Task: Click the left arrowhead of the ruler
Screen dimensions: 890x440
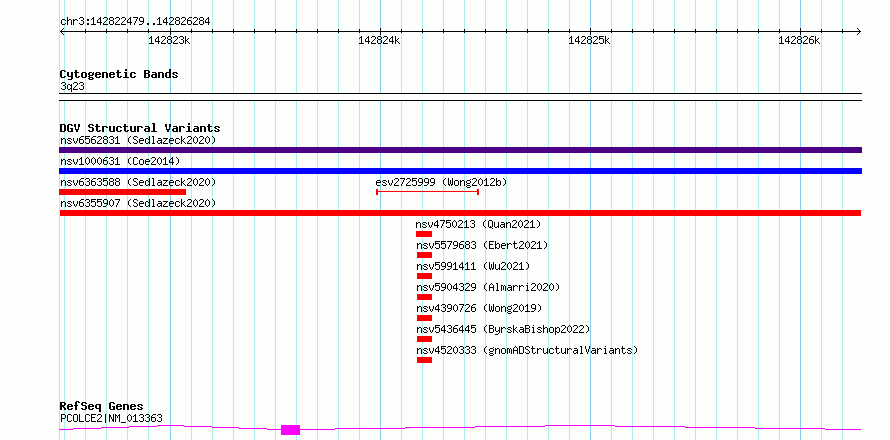Action: point(62,31)
